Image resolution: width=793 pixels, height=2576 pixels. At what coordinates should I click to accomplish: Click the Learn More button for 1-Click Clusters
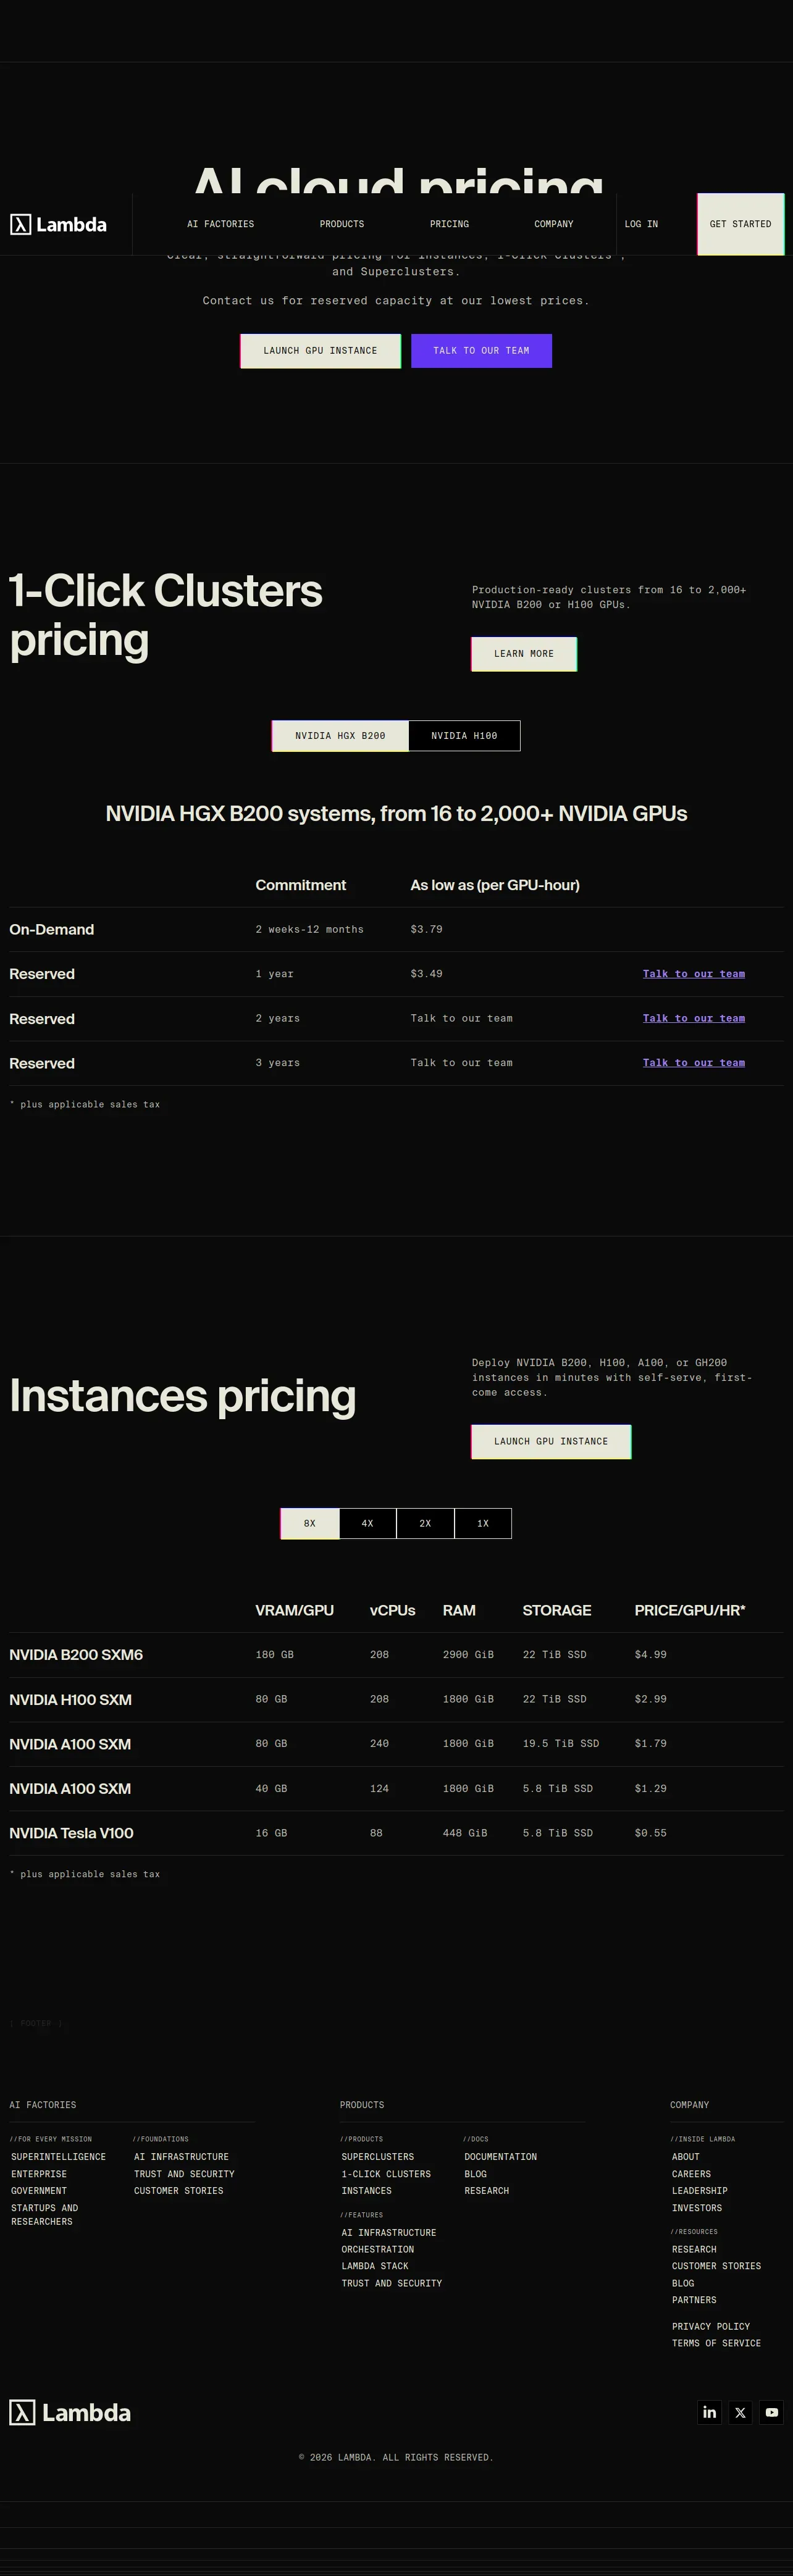pos(524,654)
